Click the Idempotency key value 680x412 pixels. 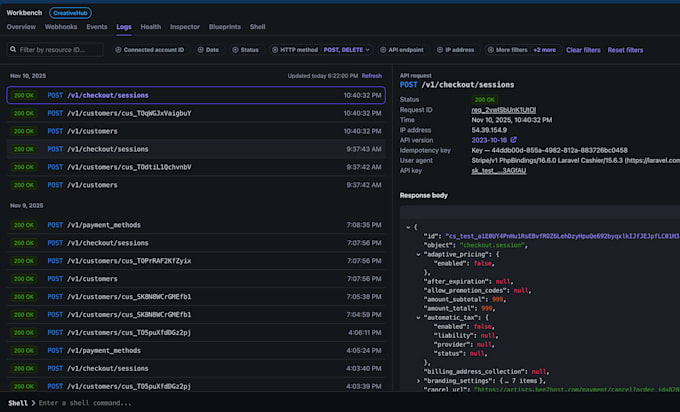(x=549, y=150)
